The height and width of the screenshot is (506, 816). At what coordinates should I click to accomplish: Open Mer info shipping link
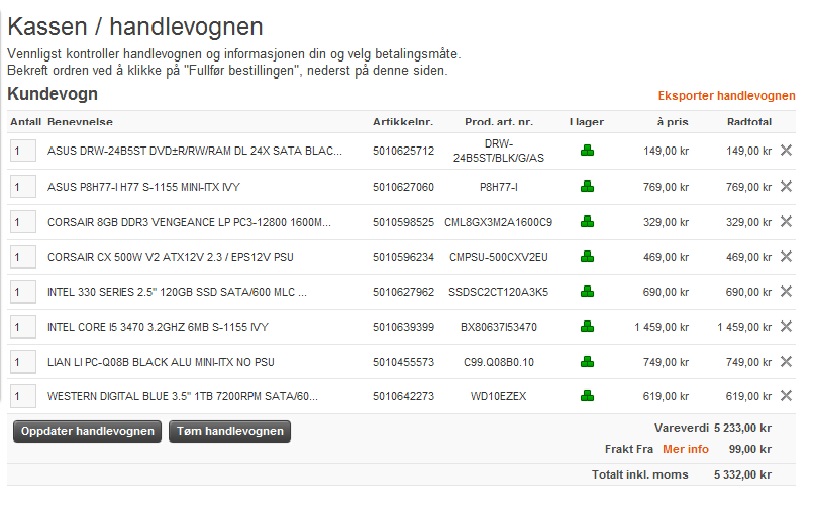pyautogui.click(x=686, y=449)
